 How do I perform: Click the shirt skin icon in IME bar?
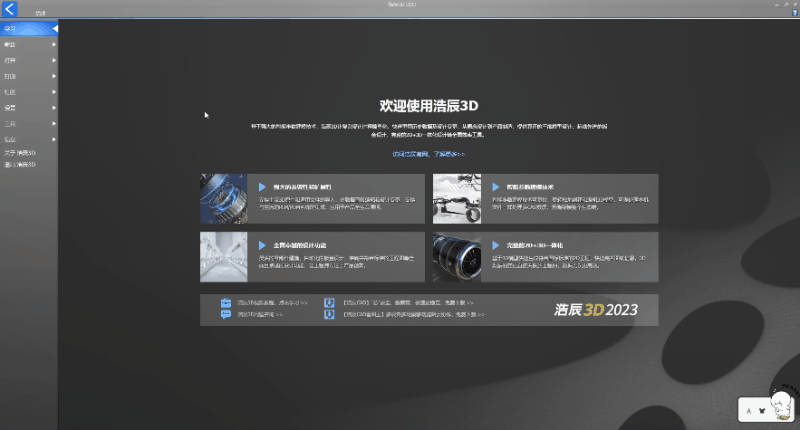762,411
